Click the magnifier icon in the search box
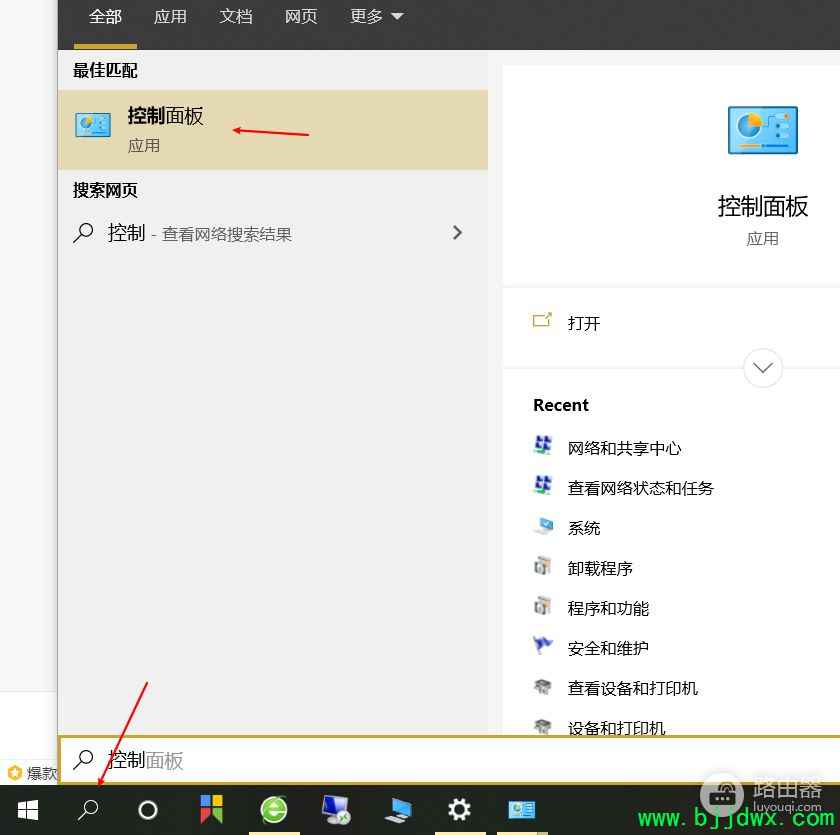The image size is (840, 835). click(83, 759)
